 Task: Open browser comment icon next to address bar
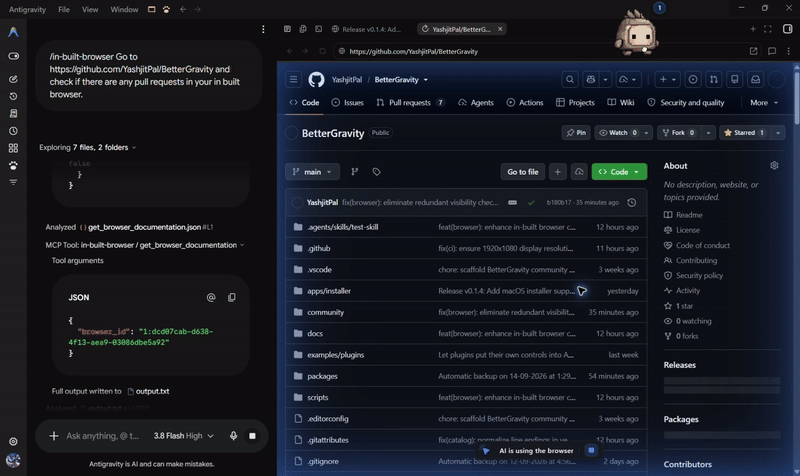(x=772, y=51)
